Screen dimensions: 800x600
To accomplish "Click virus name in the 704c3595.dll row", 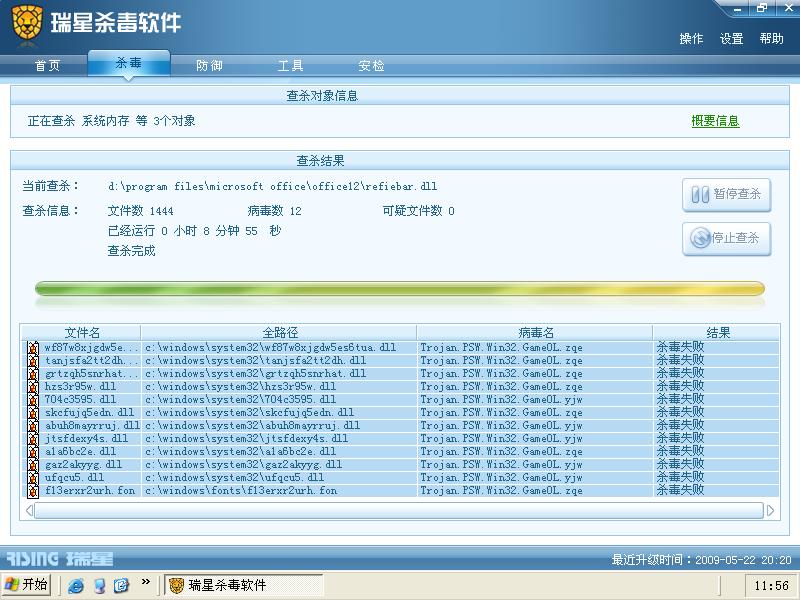I will (x=501, y=400).
